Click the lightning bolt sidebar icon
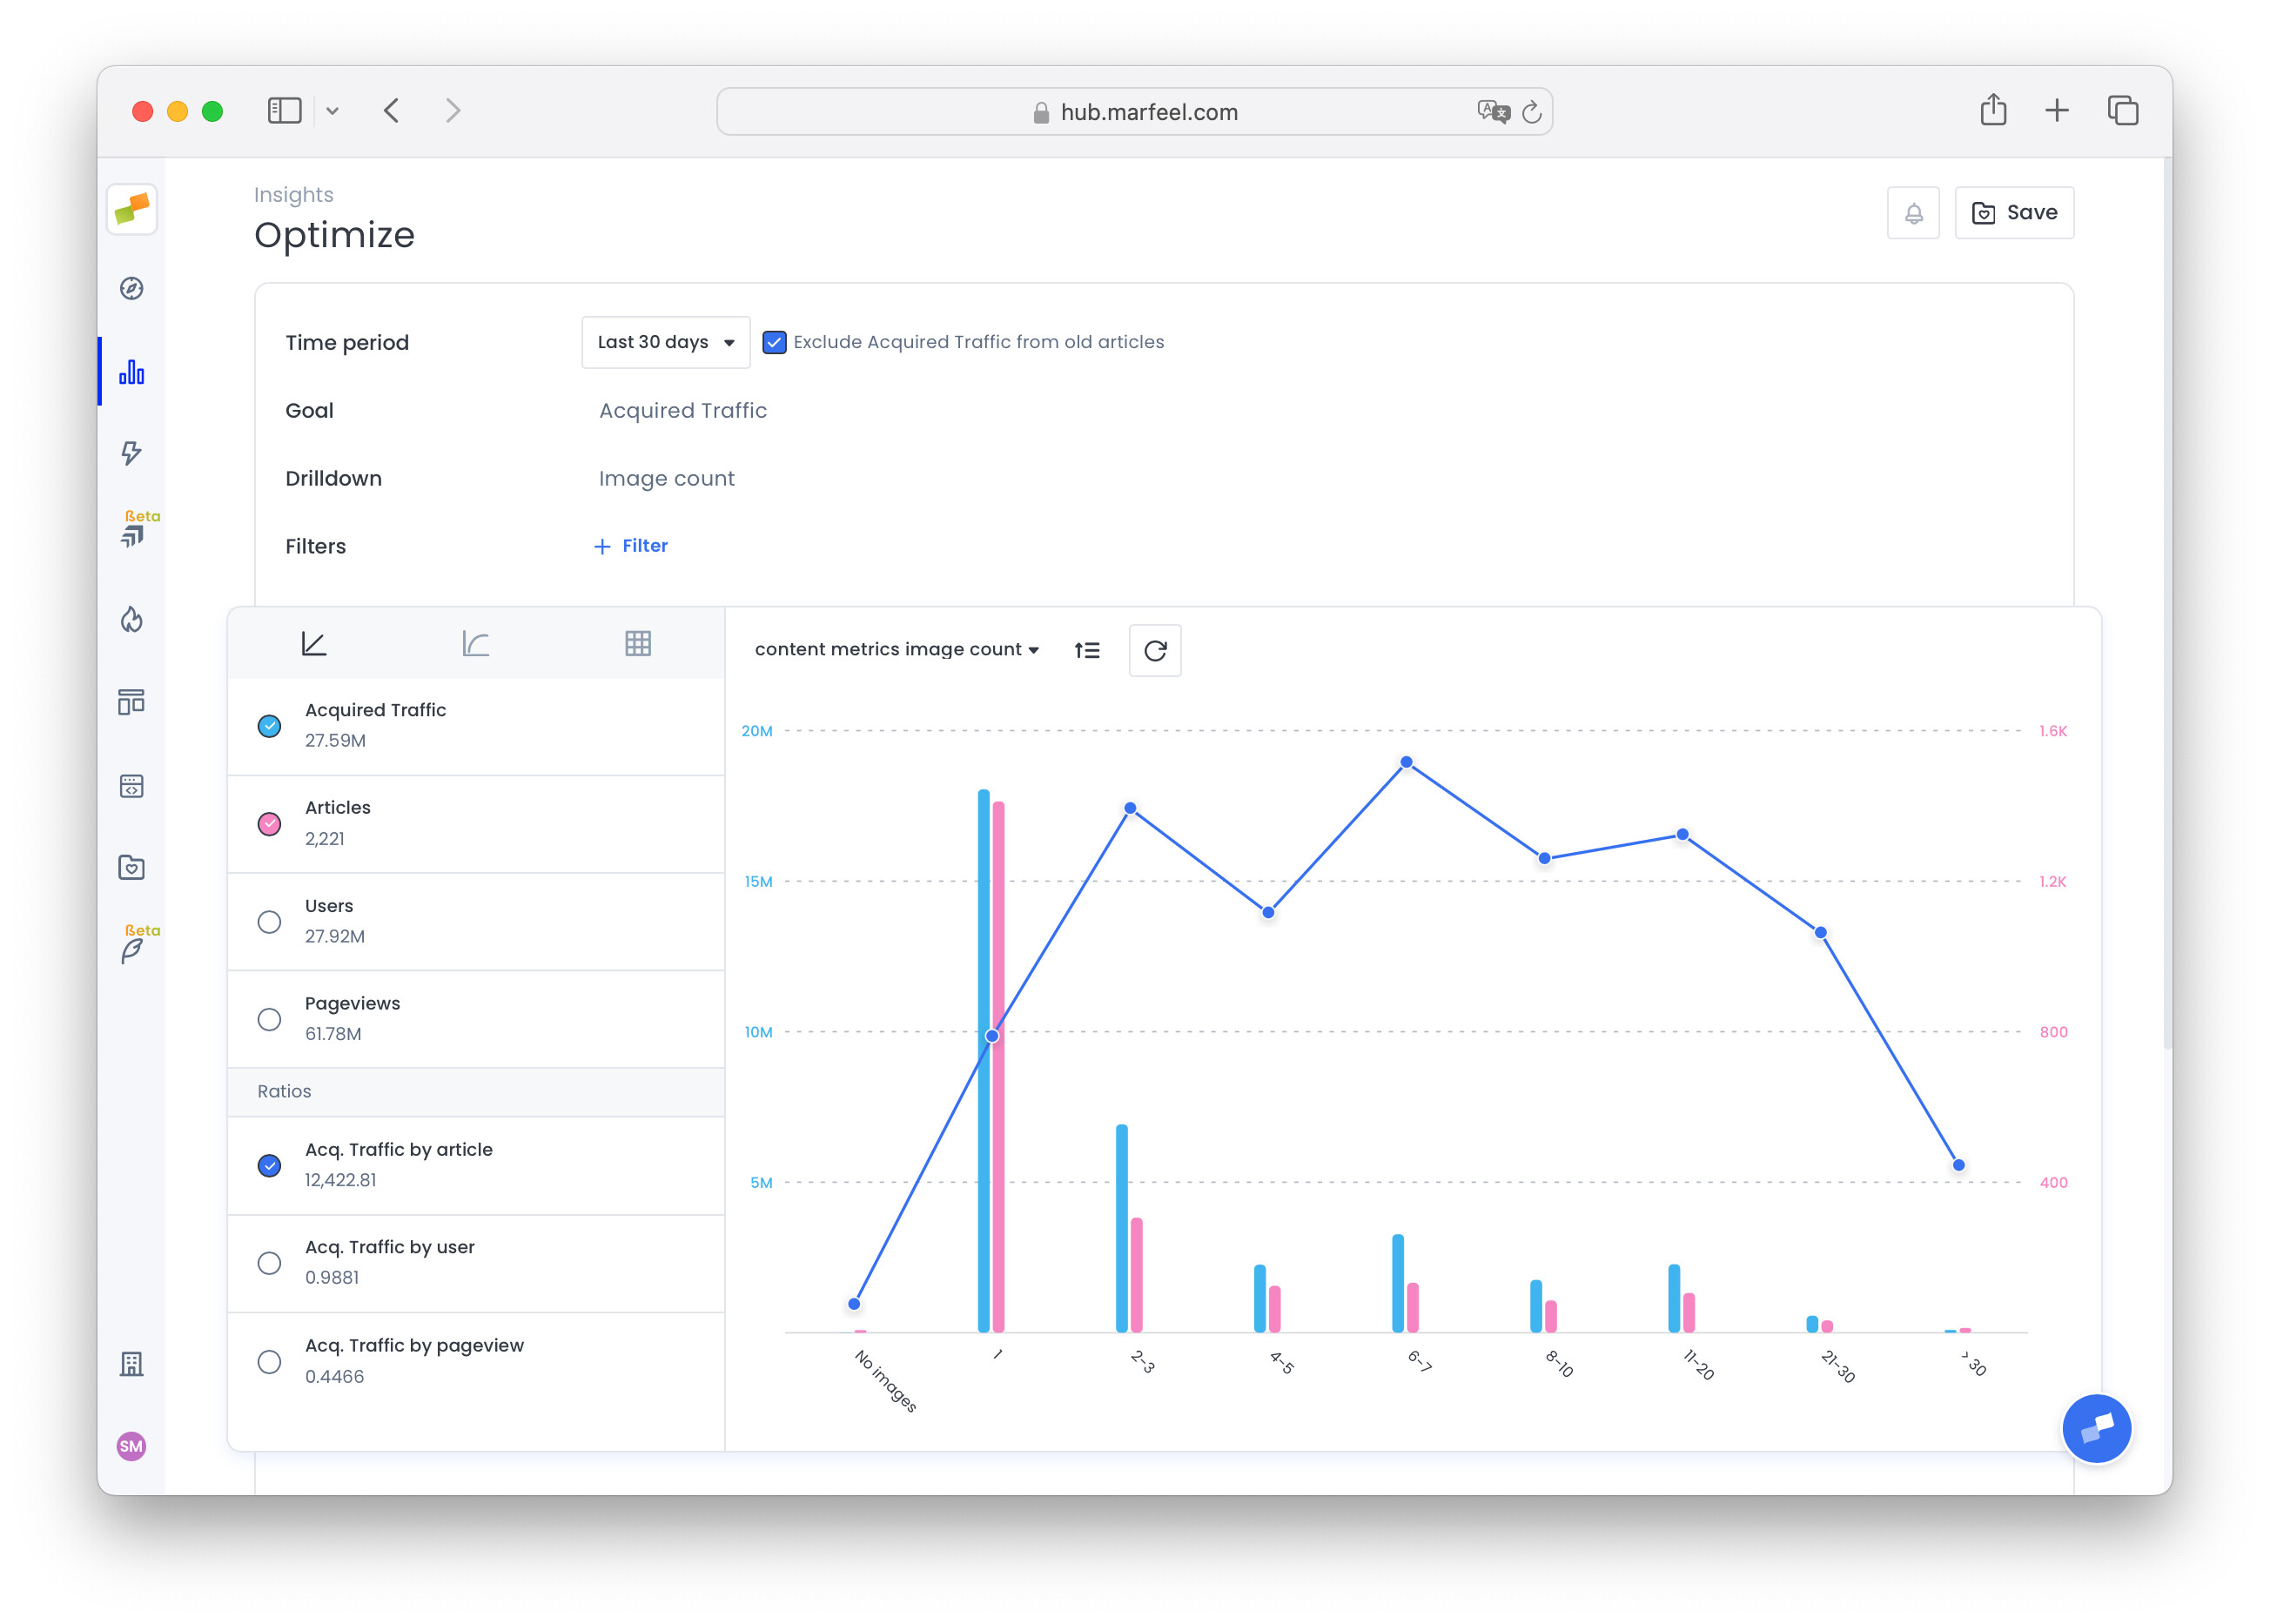This screenshot has width=2270, height=1624. tap(132, 453)
